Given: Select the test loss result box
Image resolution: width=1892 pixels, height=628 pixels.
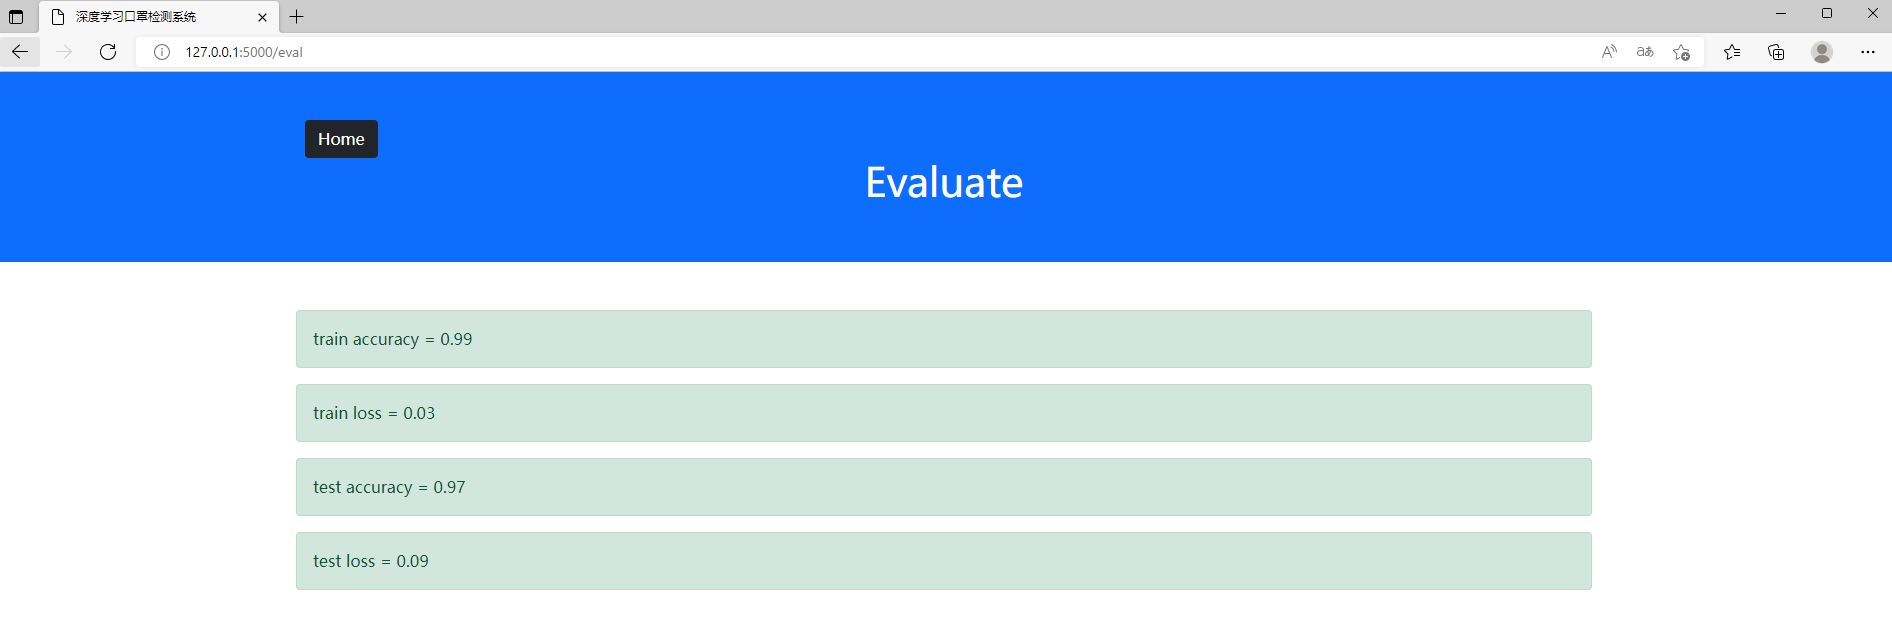Looking at the screenshot, I should (x=943, y=561).
